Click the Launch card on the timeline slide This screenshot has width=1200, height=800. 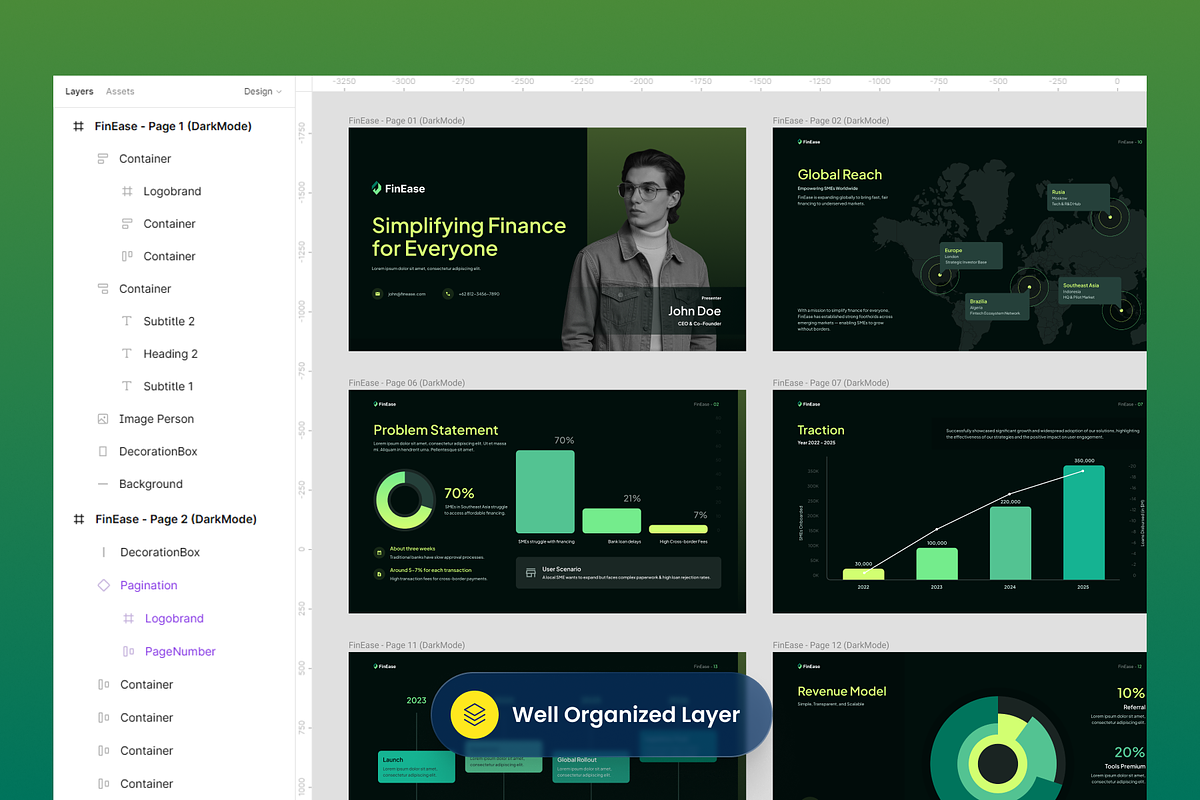[416, 767]
